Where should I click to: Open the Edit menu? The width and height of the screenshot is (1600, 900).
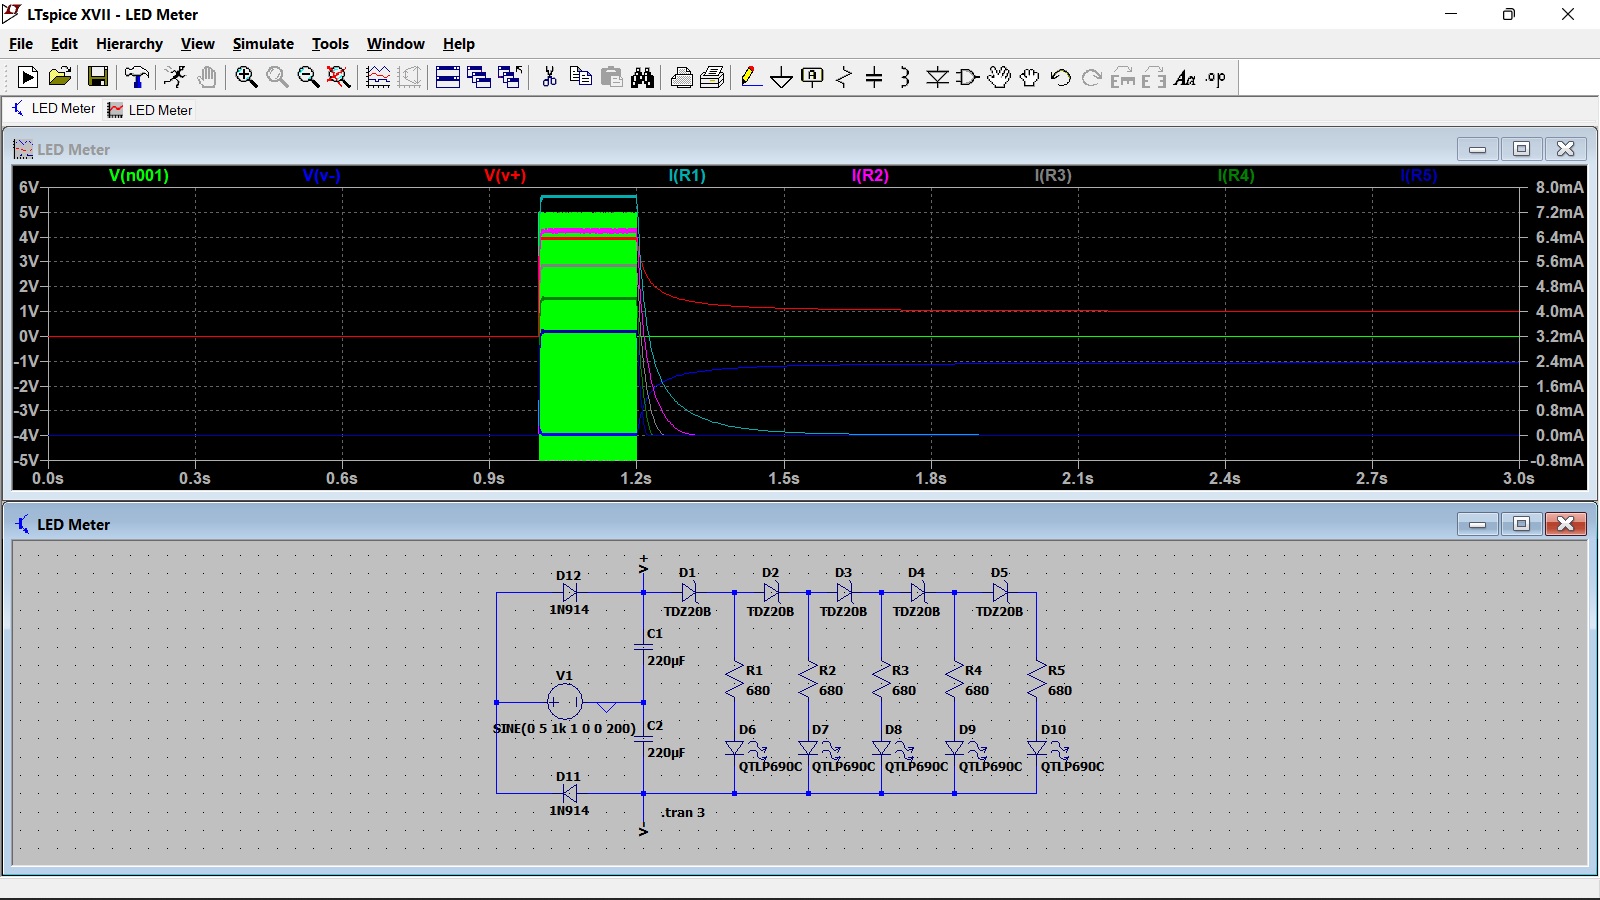pyautogui.click(x=64, y=44)
